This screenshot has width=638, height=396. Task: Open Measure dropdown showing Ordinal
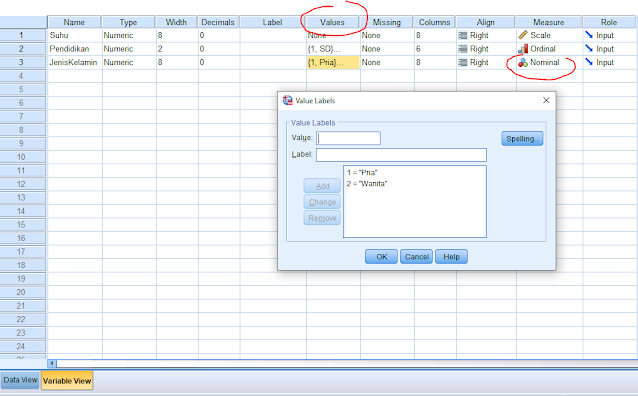pyautogui.click(x=549, y=49)
